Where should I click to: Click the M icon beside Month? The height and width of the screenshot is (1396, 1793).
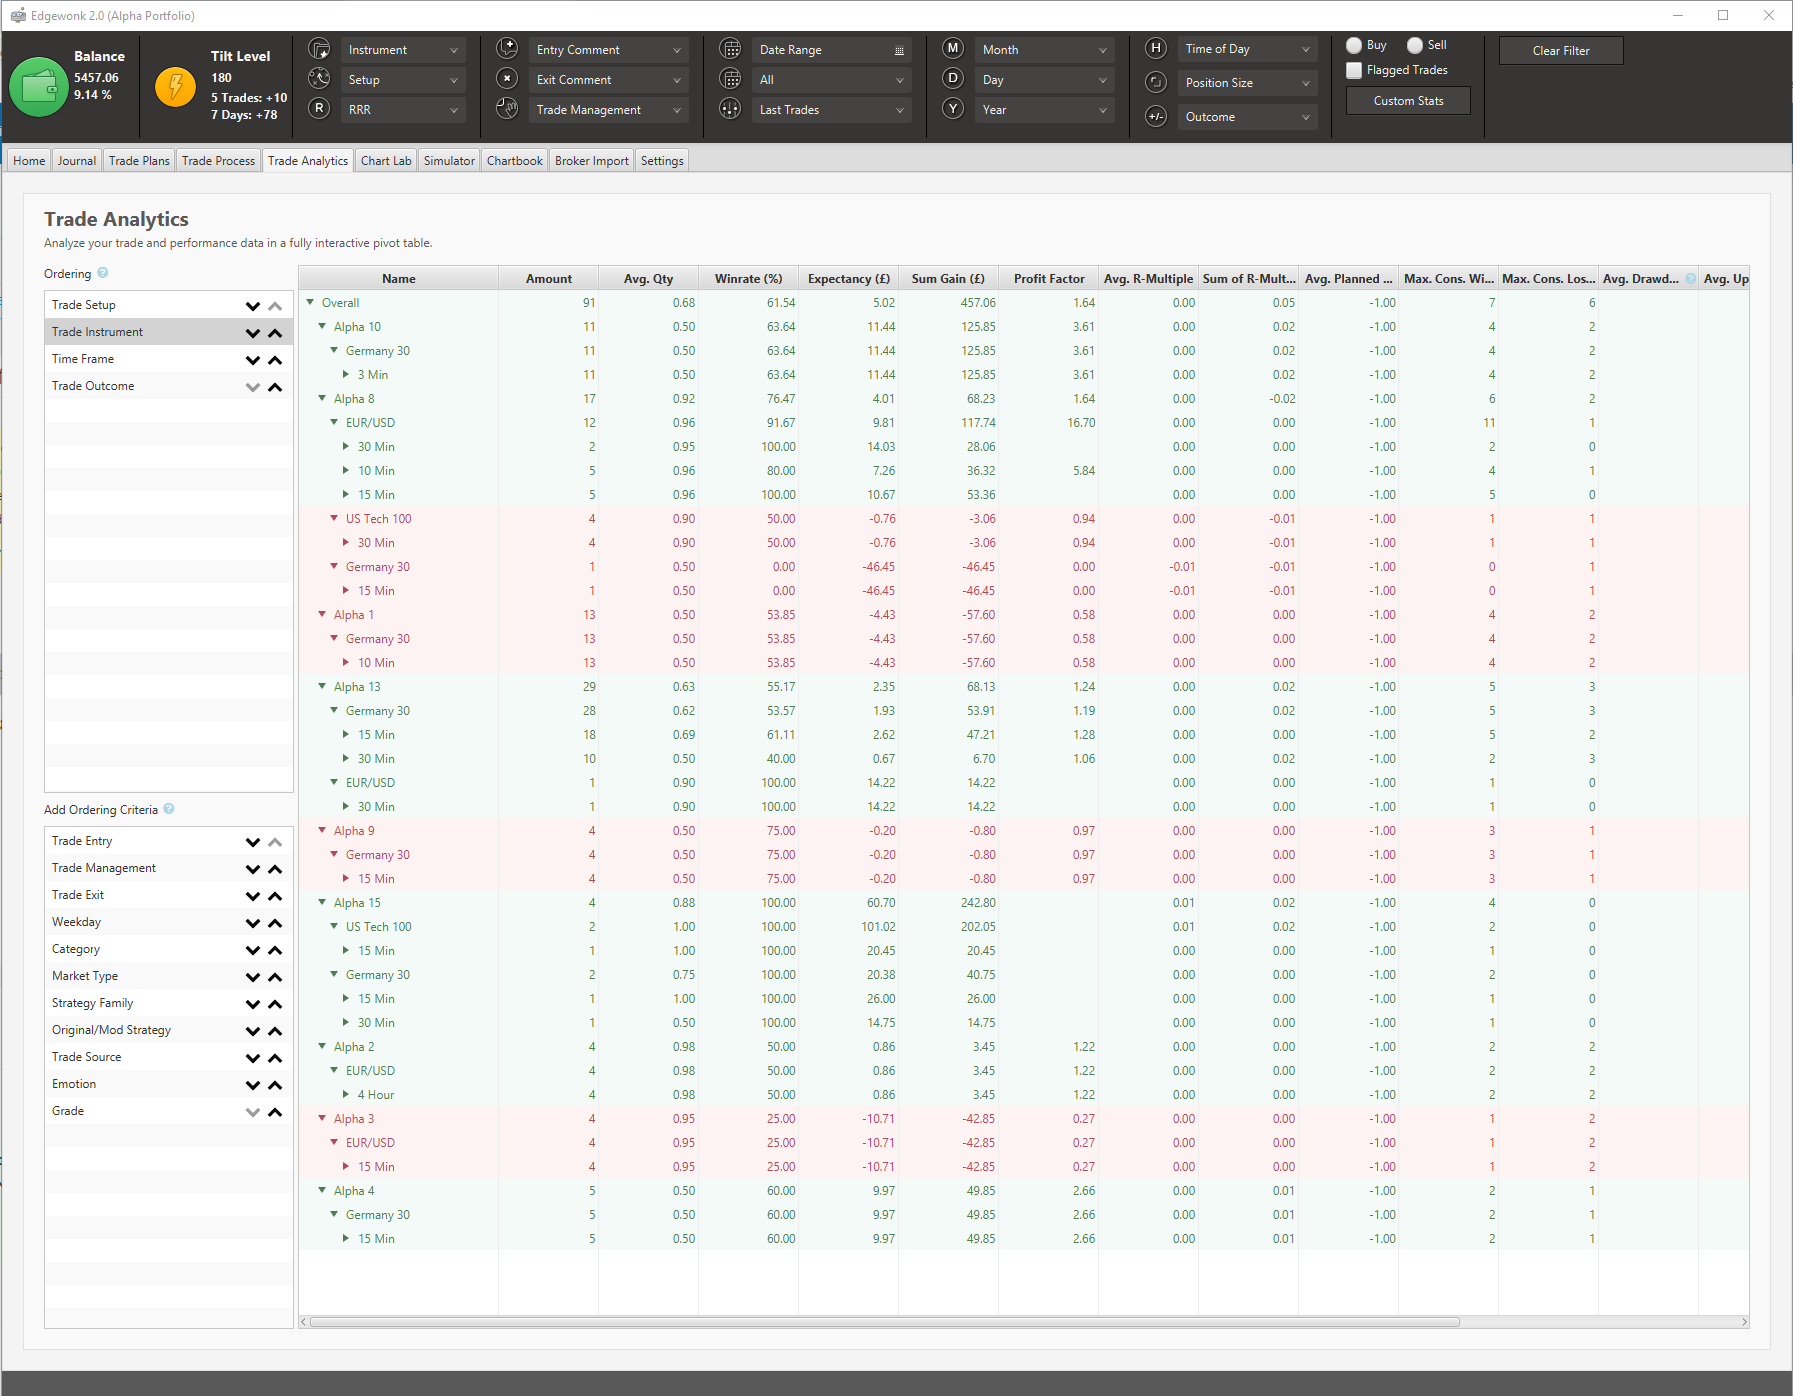[954, 49]
